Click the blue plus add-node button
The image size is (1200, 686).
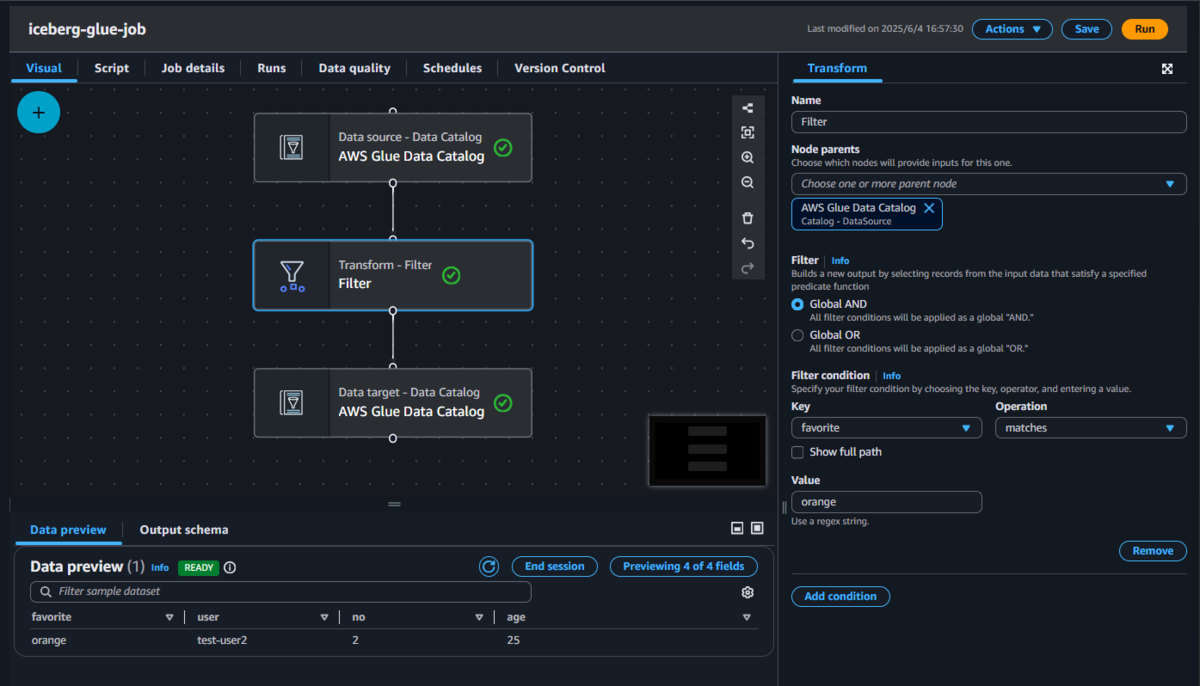[x=39, y=113]
